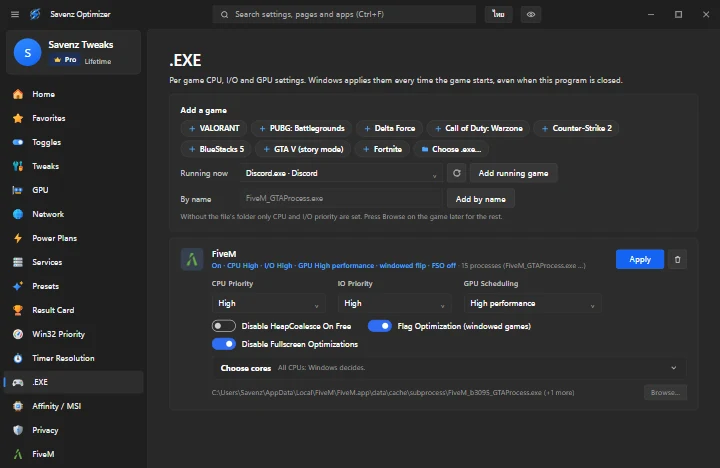The width and height of the screenshot is (720, 468).
Task: Click Choose .exe... file button
Action: pos(451,149)
